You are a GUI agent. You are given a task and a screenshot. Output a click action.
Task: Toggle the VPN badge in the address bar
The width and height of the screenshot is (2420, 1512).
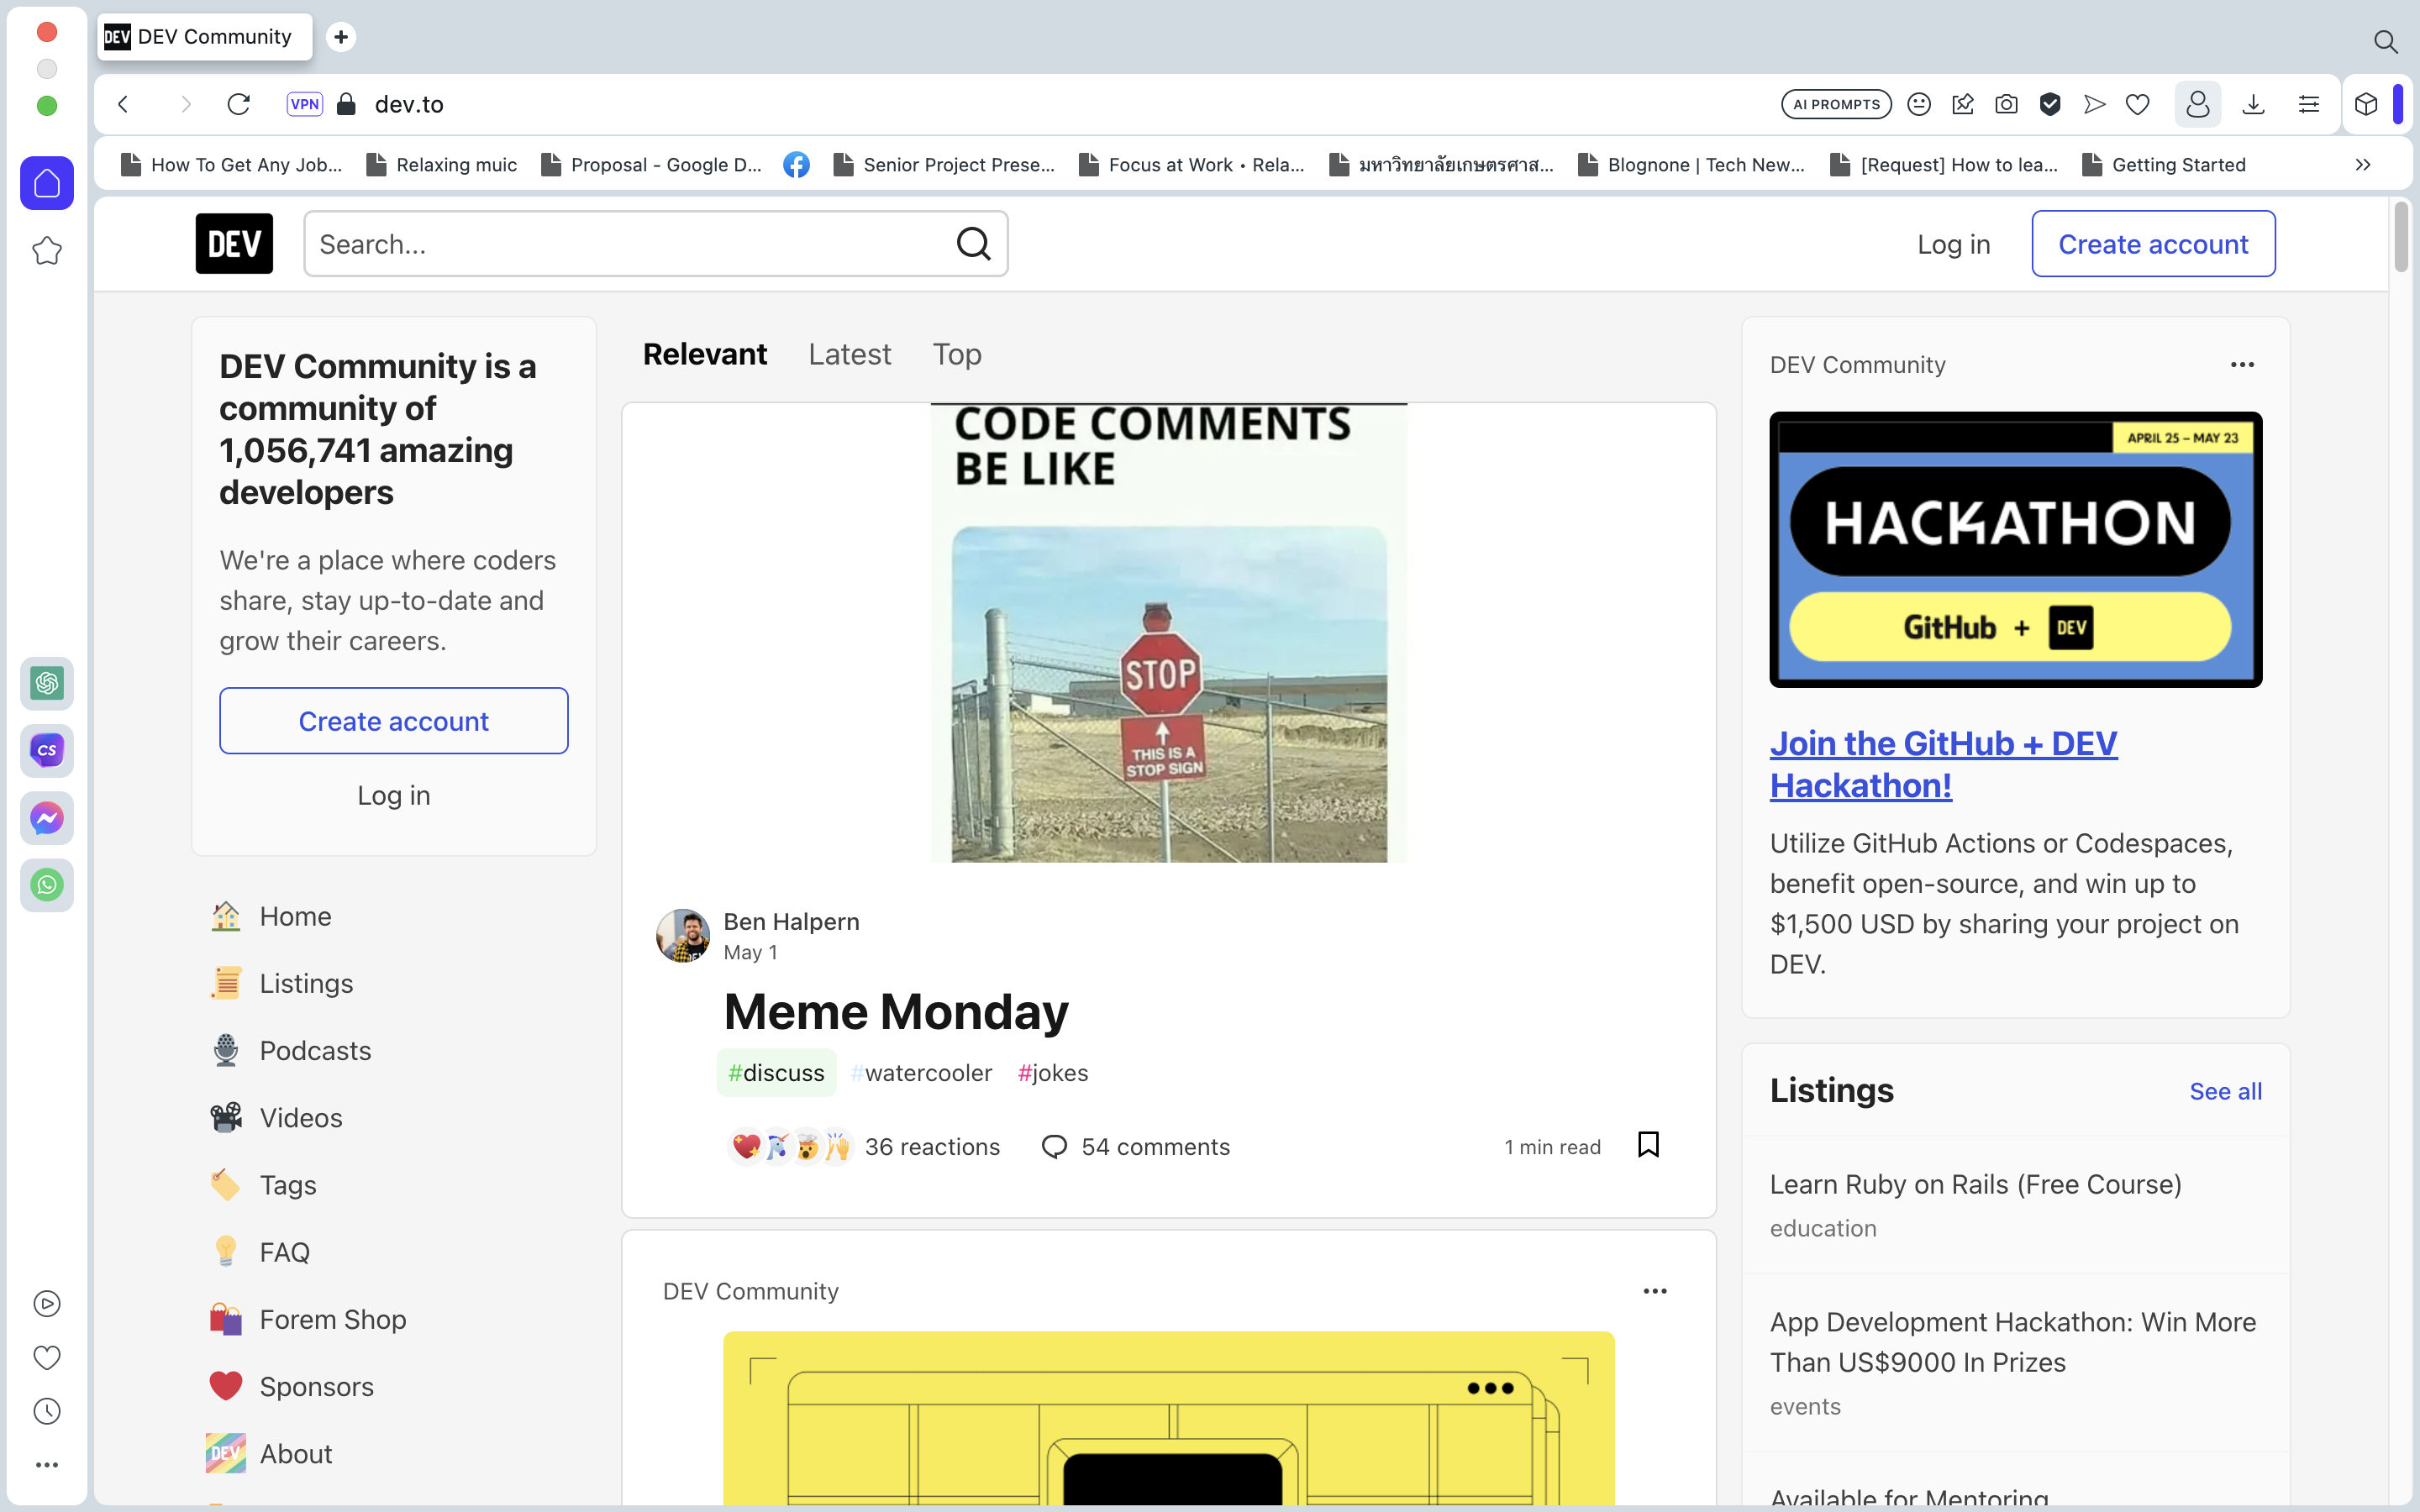tap(304, 103)
